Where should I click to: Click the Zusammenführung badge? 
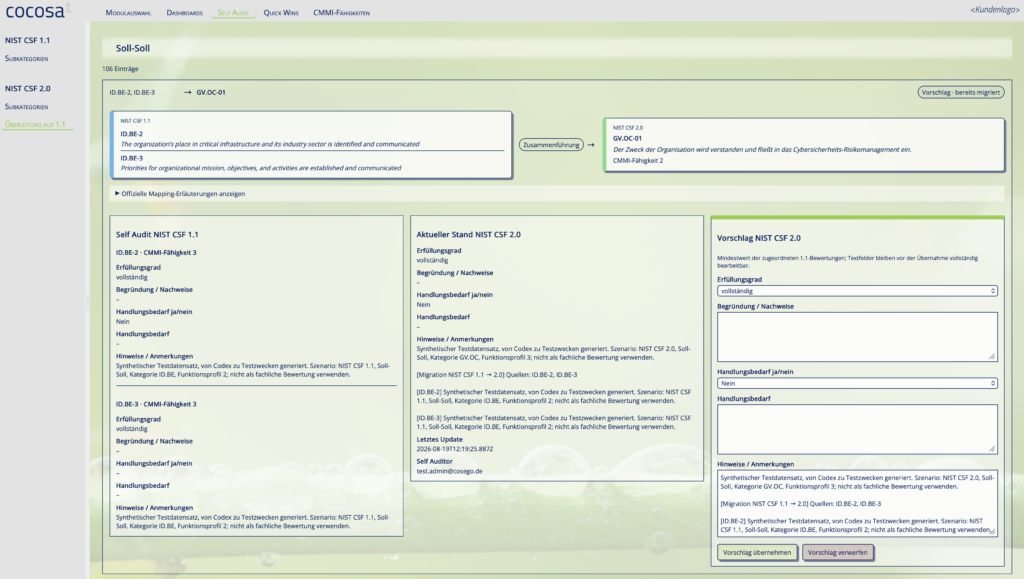(x=551, y=145)
